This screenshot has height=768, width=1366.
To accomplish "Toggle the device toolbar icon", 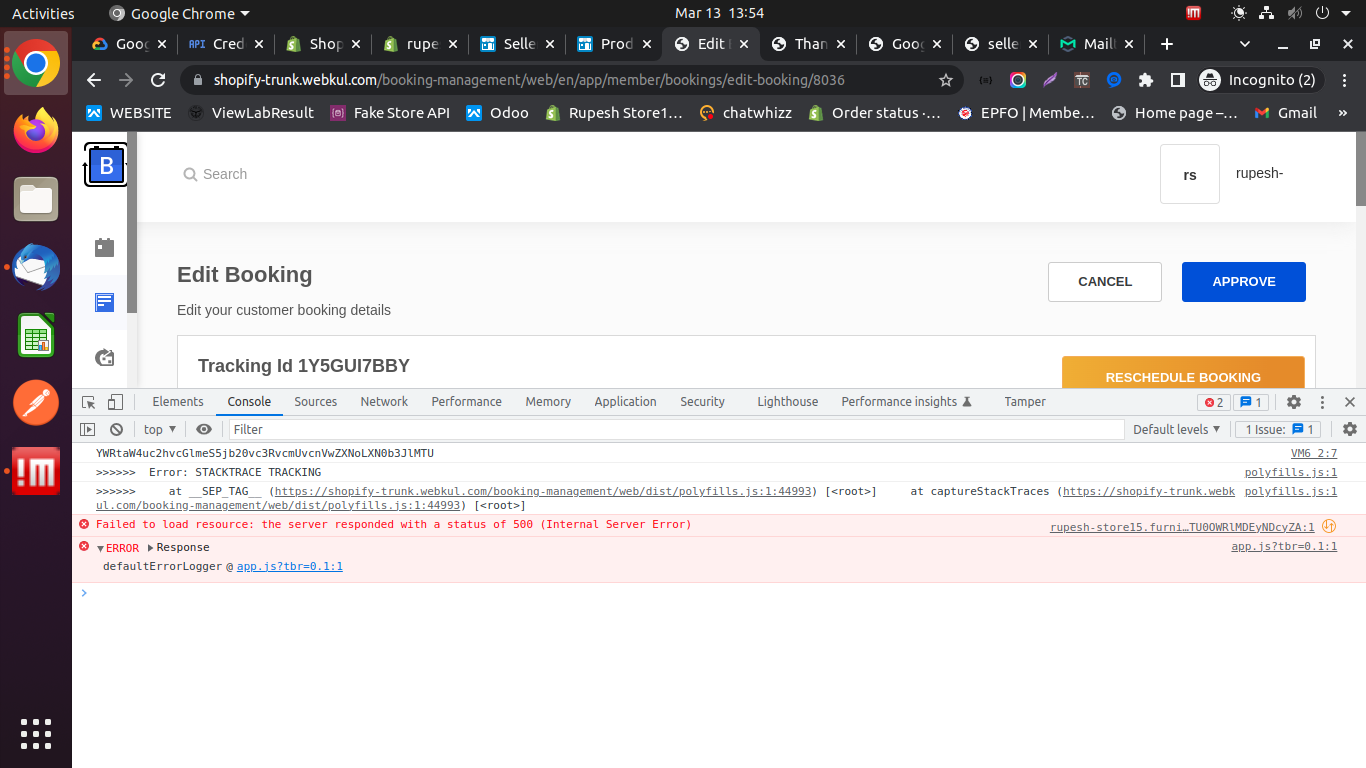I will pyautogui.click(x=115, y=402).
